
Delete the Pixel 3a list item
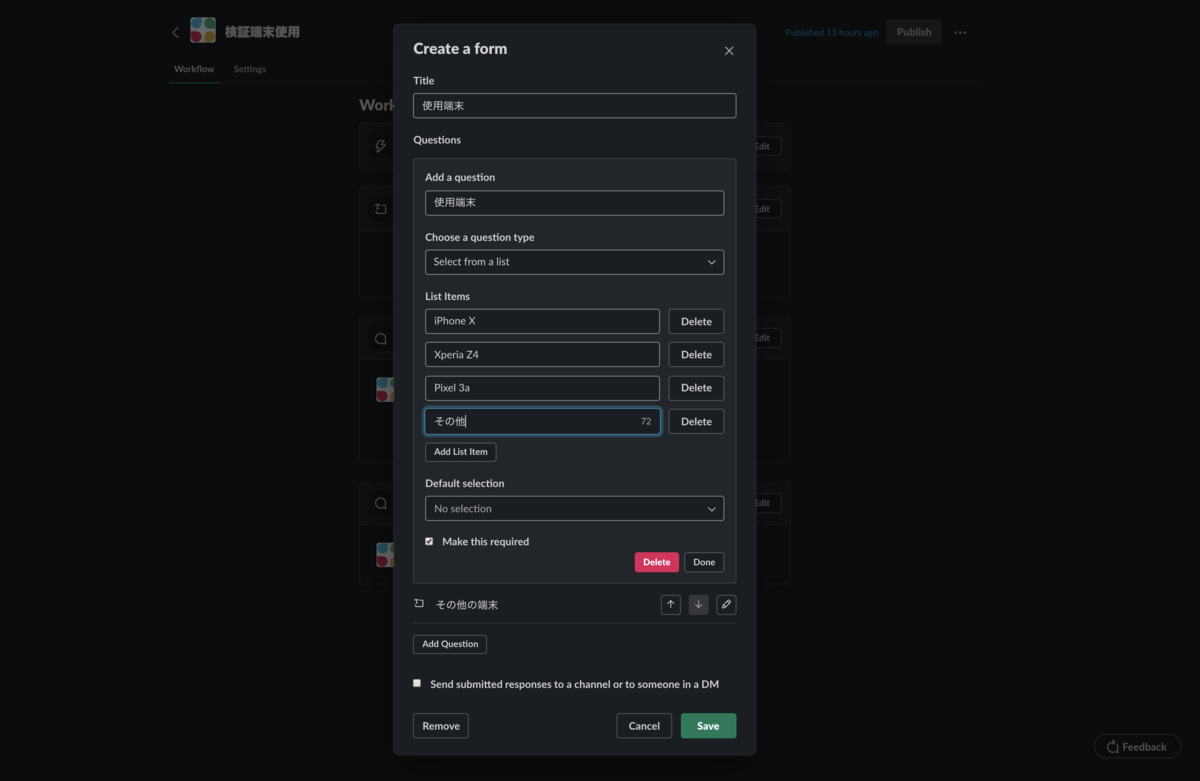696,388
